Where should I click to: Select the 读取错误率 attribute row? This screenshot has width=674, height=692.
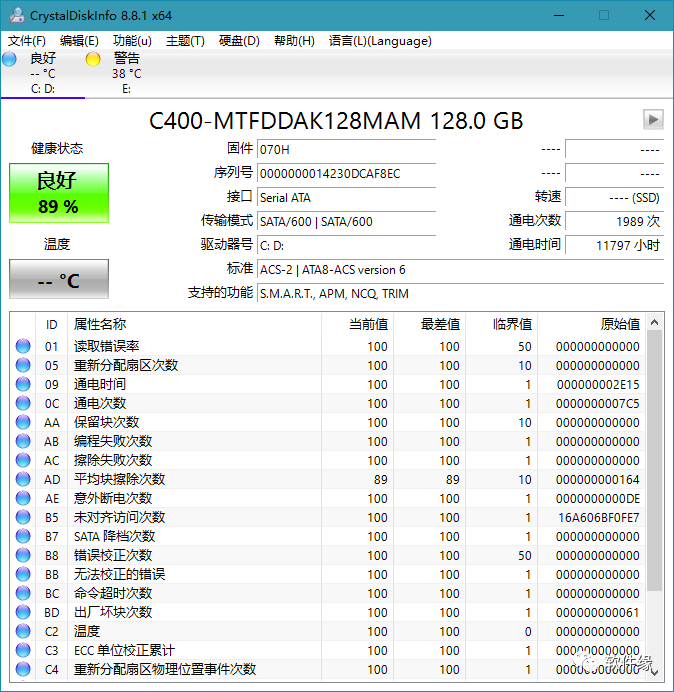click(x=328, y=346)
